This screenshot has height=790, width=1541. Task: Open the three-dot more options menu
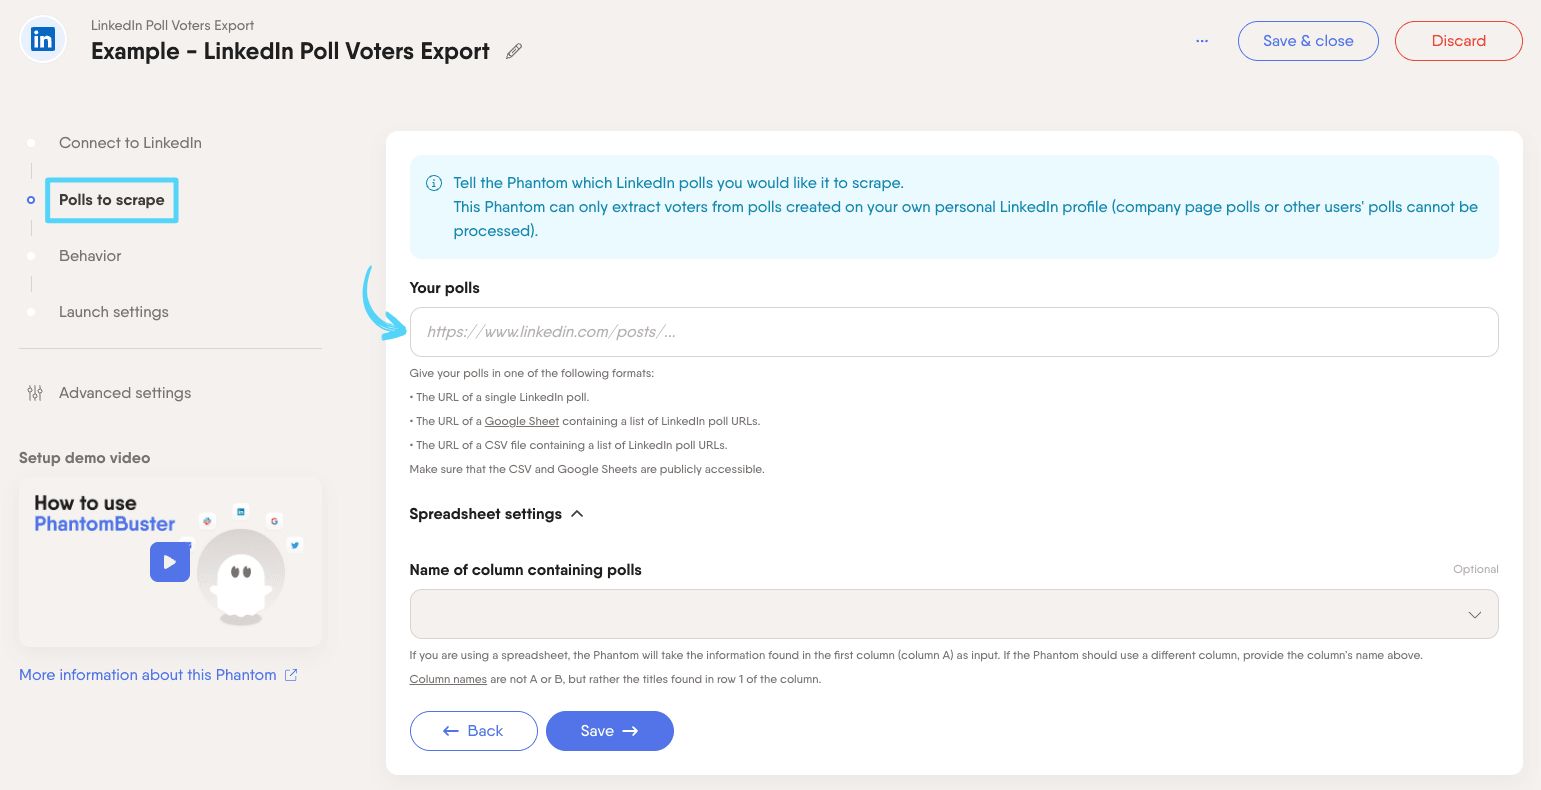(1202, 41)
